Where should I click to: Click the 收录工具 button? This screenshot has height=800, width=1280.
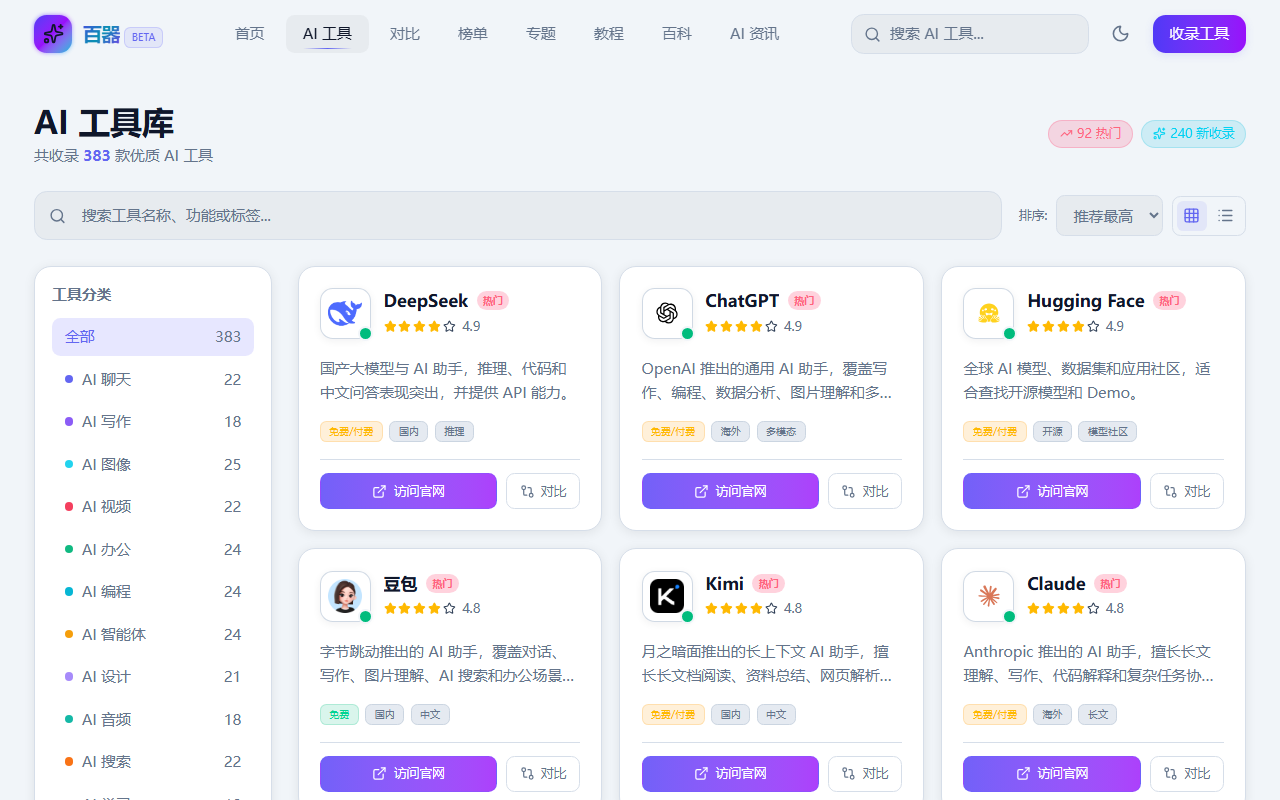tap(1199, 34)
